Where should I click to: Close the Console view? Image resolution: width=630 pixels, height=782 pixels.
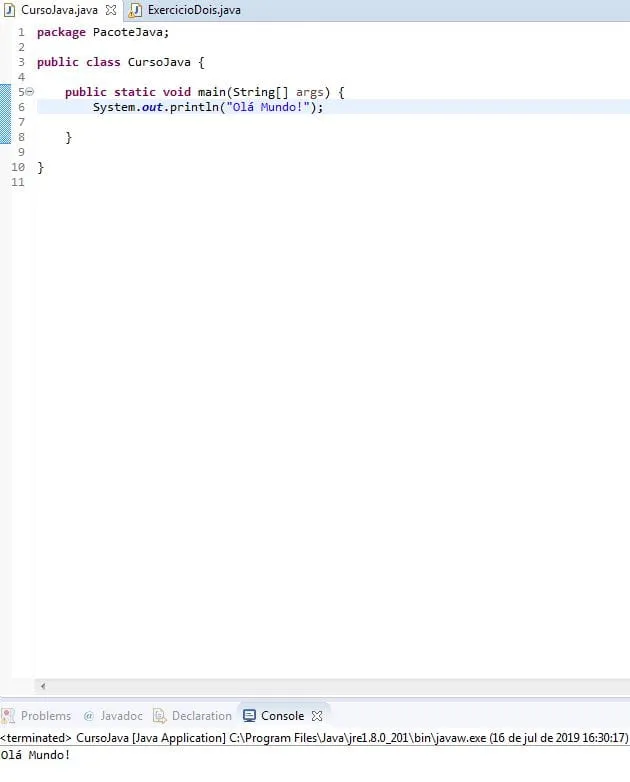pos(317,716)
